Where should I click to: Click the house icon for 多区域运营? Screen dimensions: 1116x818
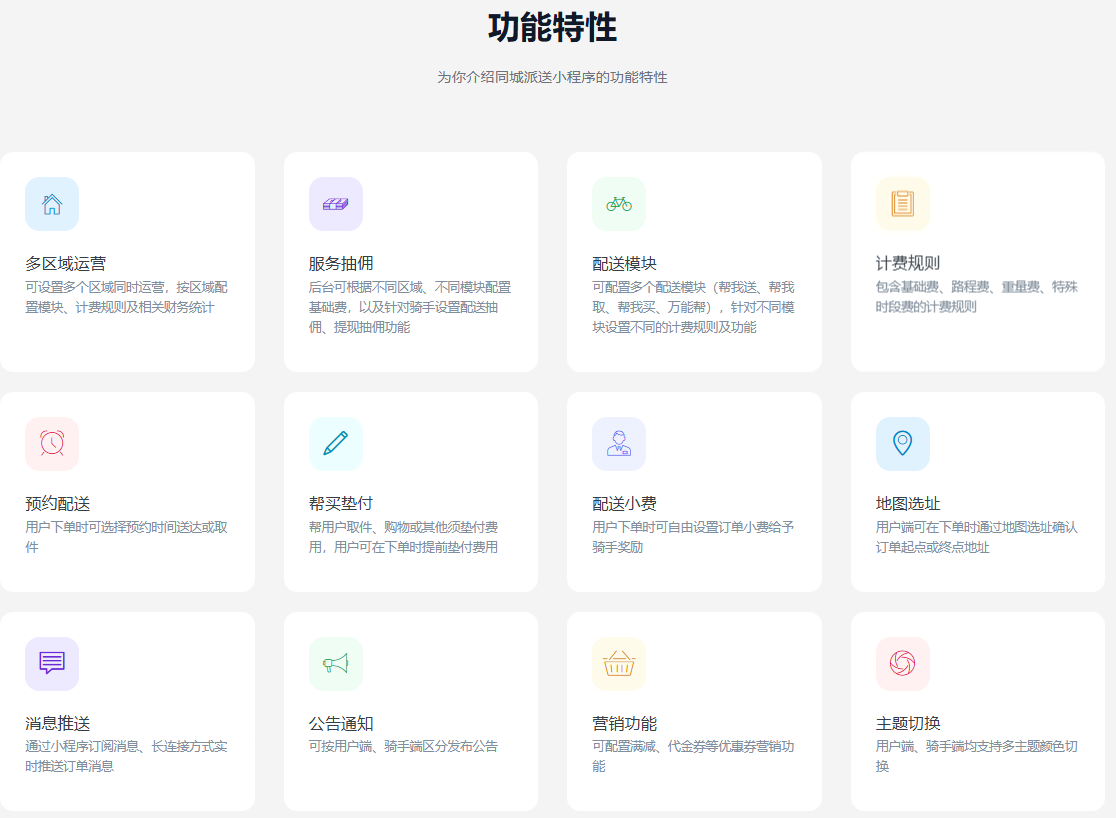point(52,204)
